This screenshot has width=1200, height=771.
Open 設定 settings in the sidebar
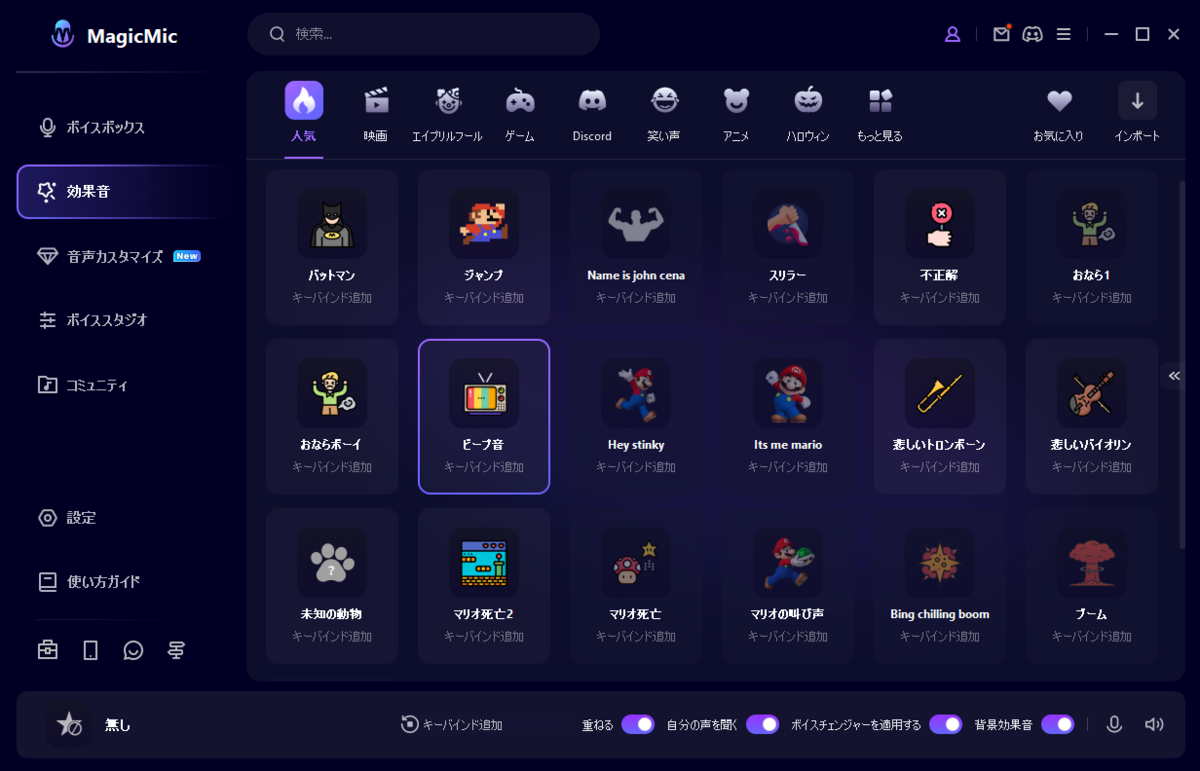click(x=117, y=517)
